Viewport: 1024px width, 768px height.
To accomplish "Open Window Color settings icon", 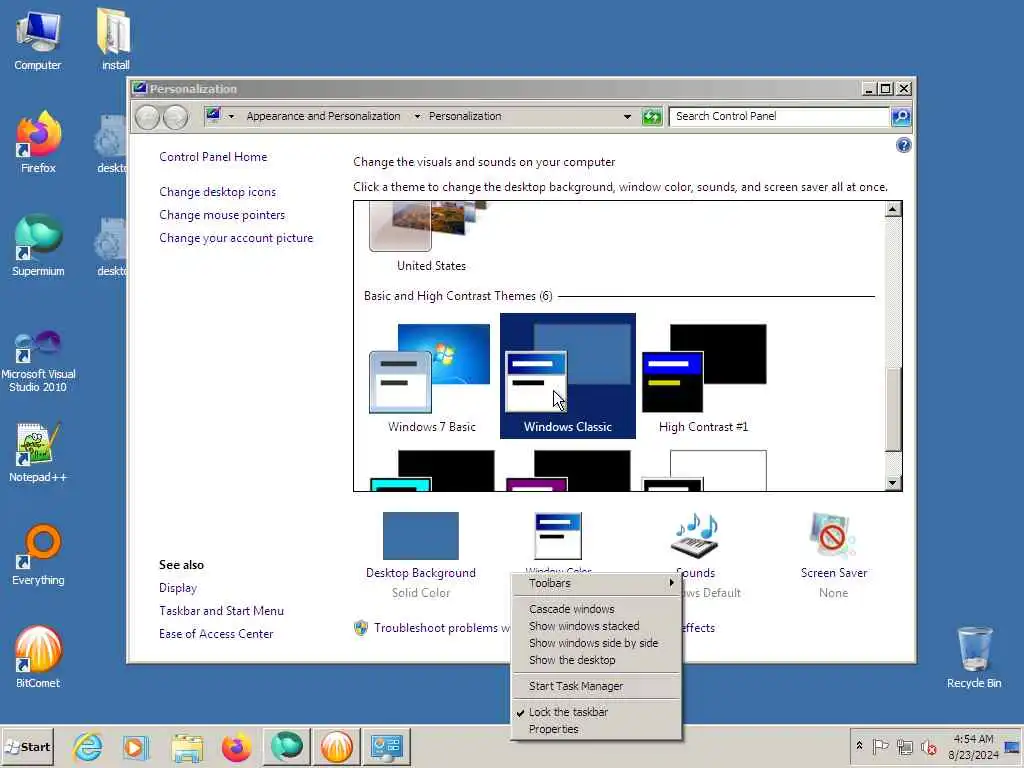I will tap(558, 537).
